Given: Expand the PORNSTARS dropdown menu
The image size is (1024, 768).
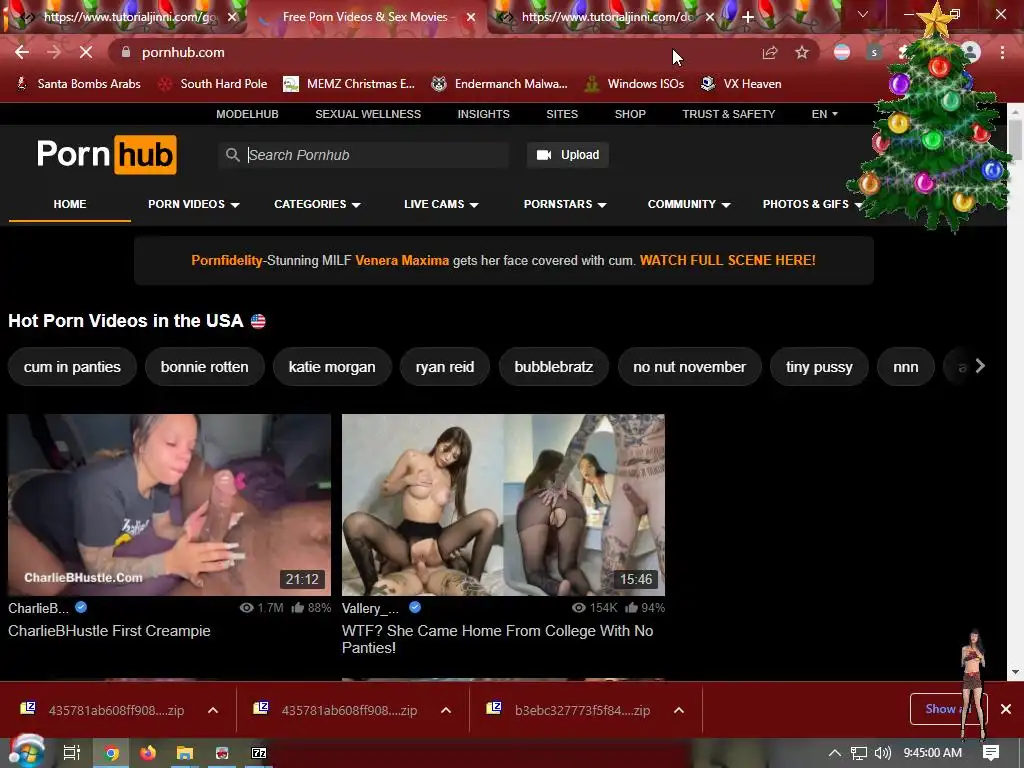Looking at the screenshot, I should tap(565, 204).
